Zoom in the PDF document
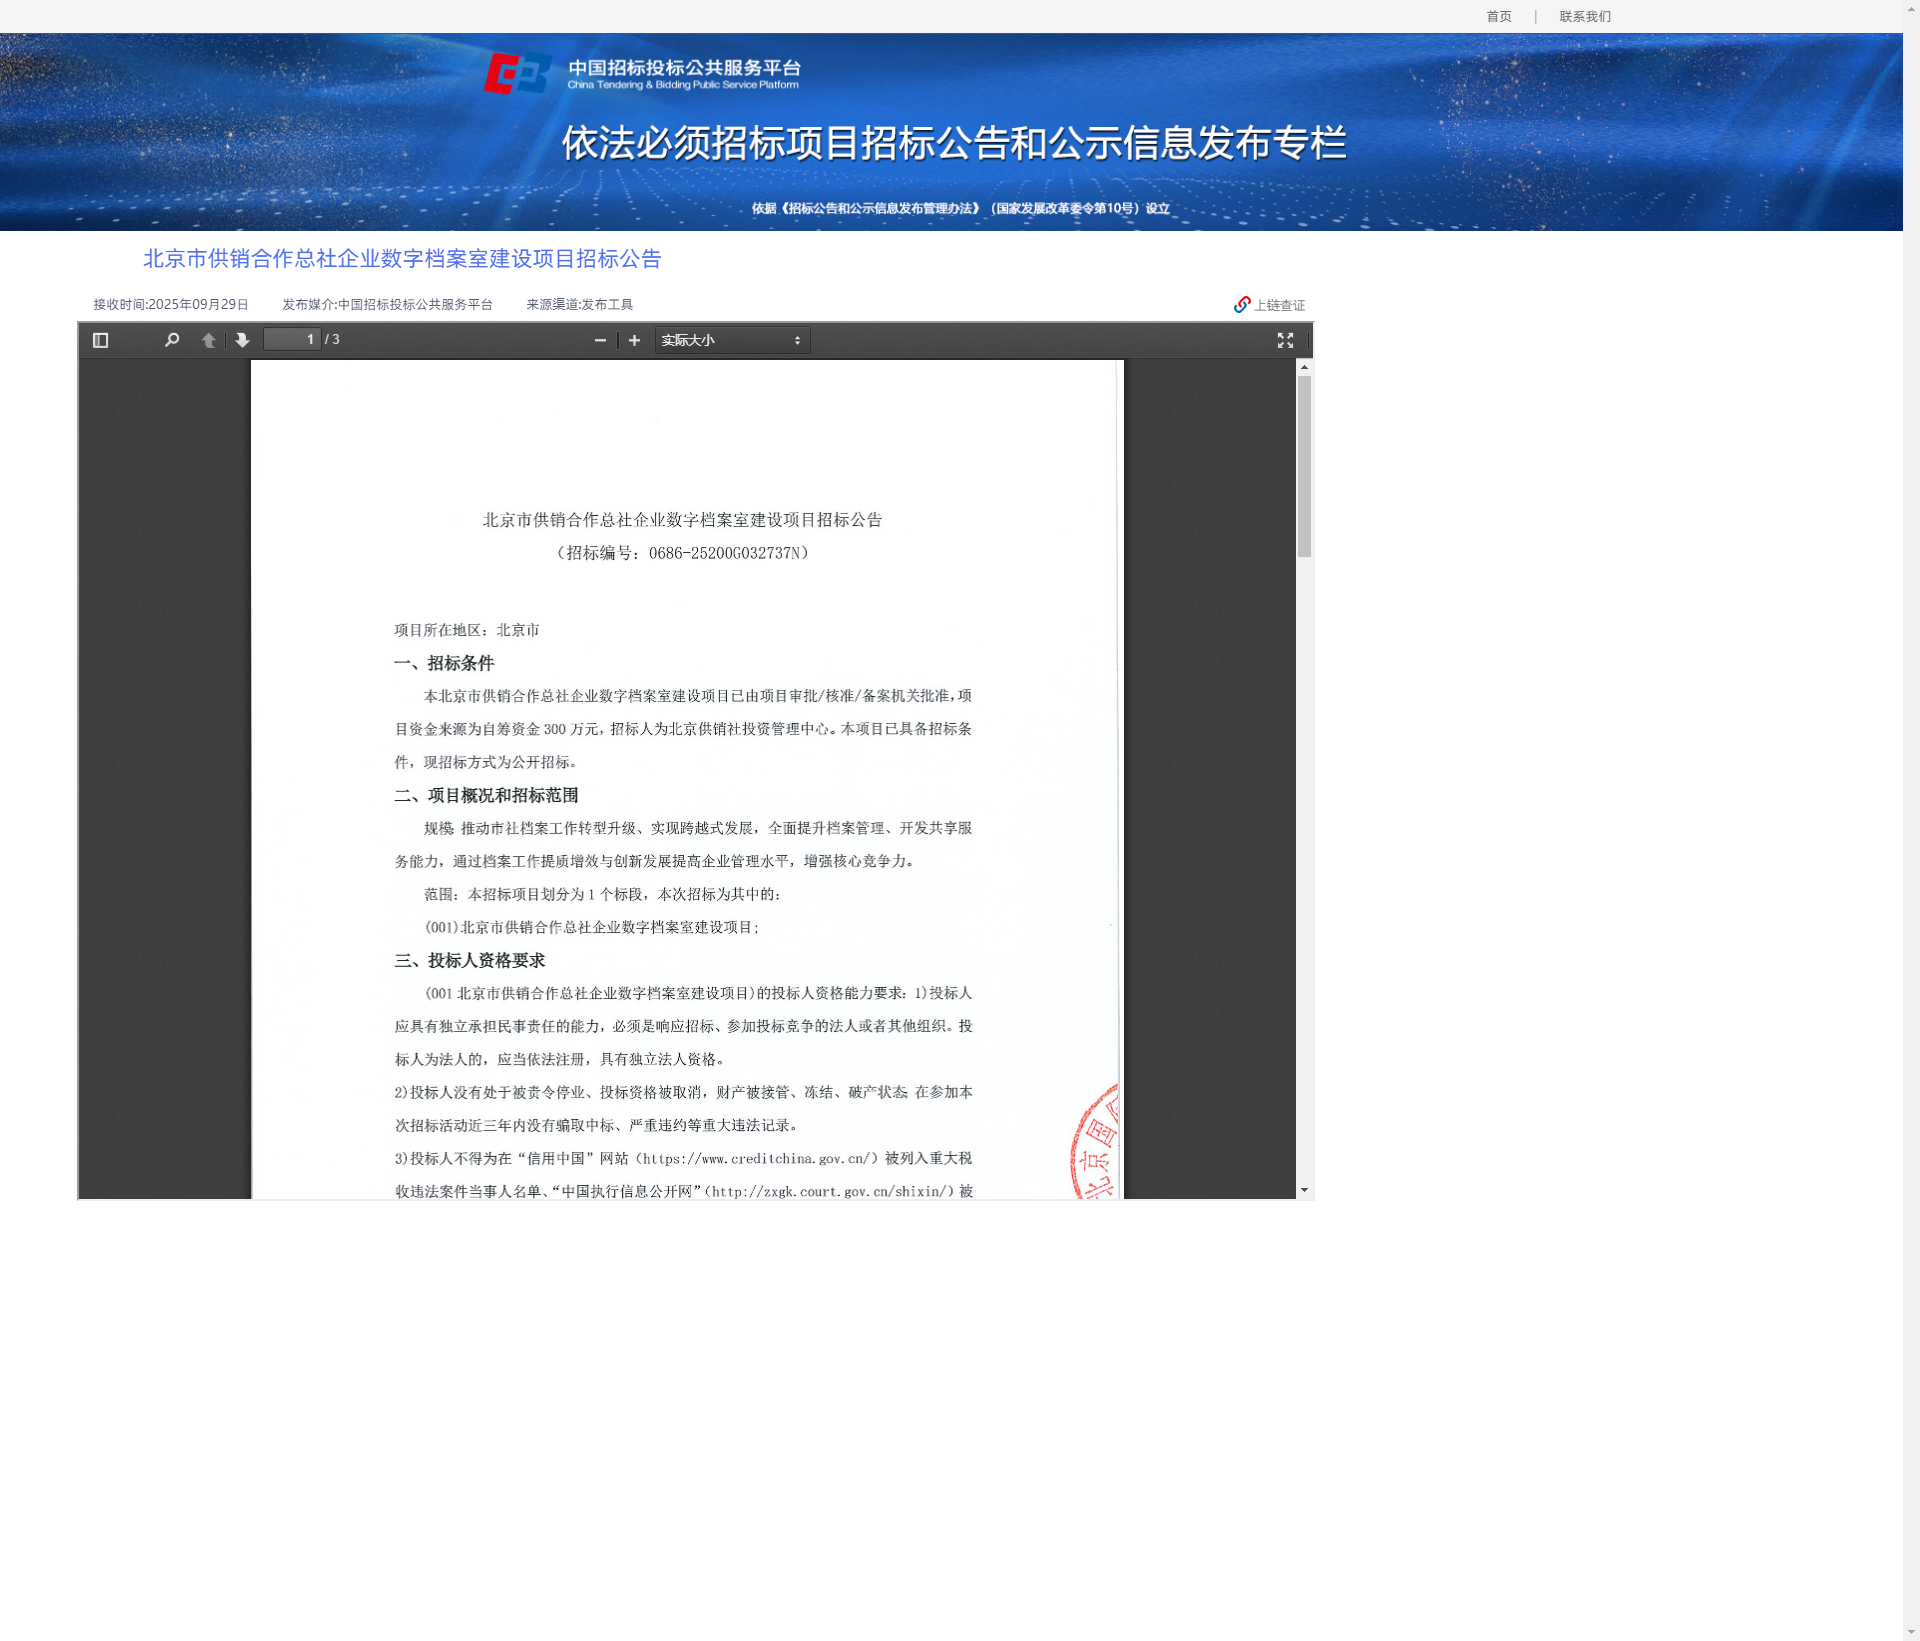Screen dimensions: 1920x1641 click(x=634, y=341)
